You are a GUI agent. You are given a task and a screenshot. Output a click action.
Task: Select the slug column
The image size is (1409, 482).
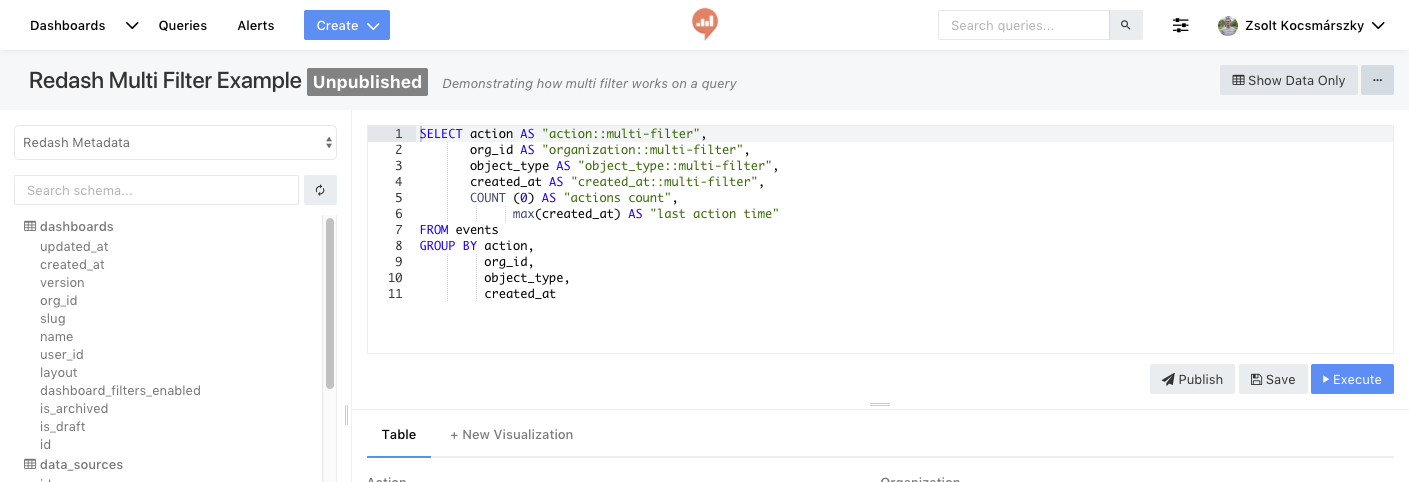tap(53, 319)
